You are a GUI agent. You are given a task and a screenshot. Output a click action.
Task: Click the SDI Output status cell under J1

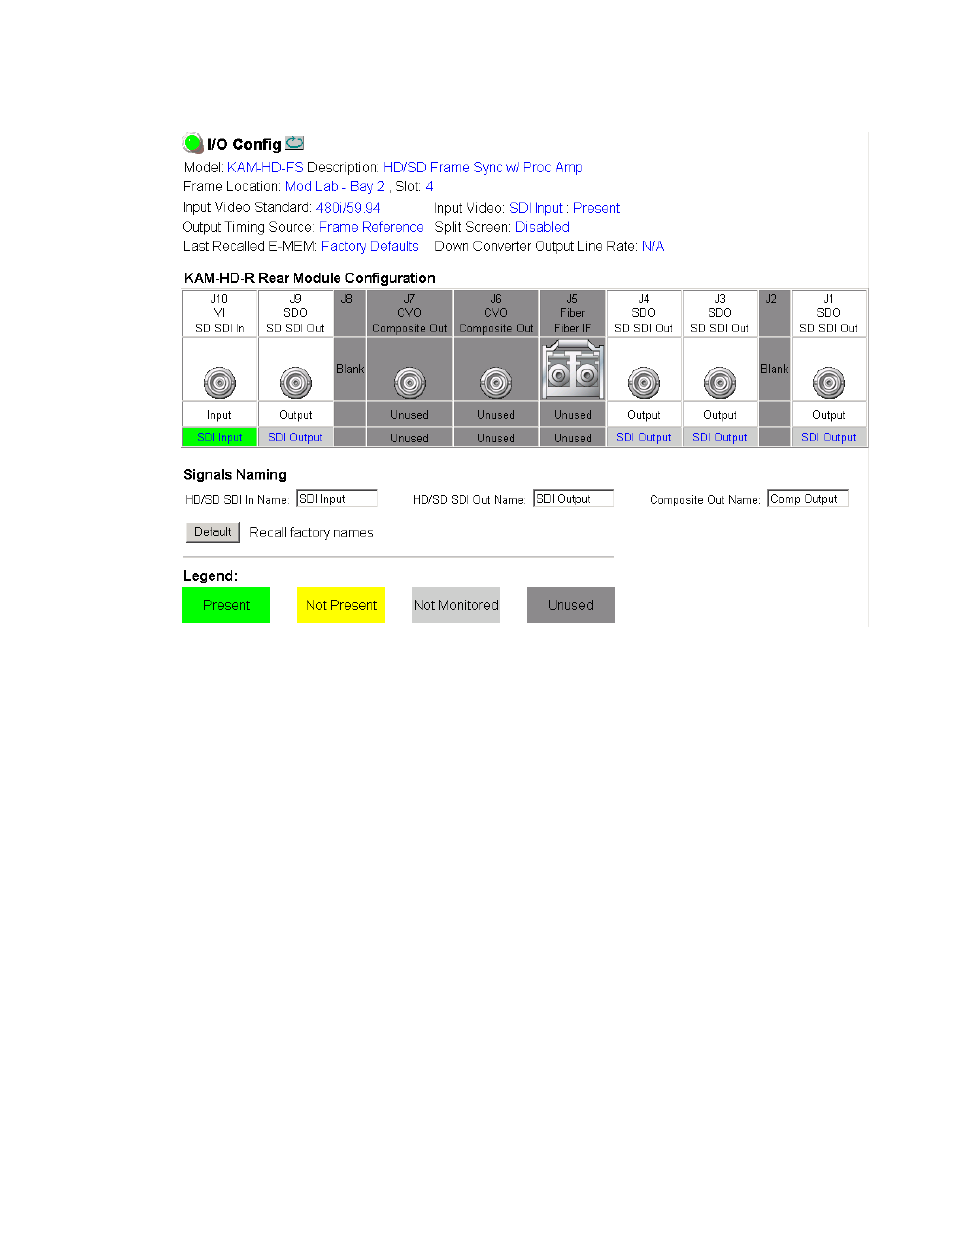point(829,437)
